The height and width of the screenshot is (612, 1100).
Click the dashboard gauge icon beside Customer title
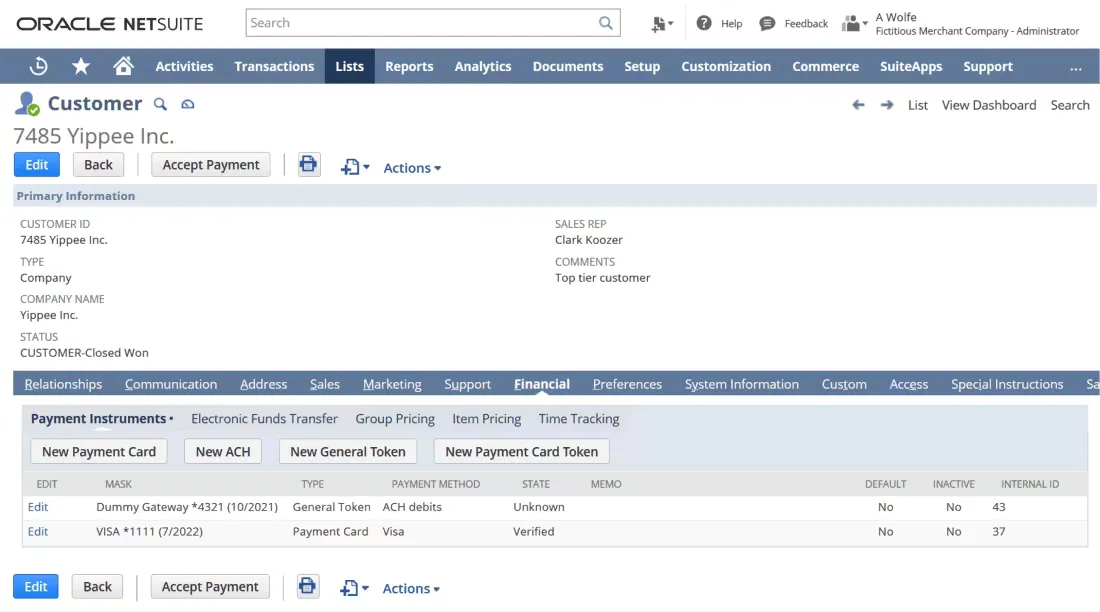(x=187, y=105)
